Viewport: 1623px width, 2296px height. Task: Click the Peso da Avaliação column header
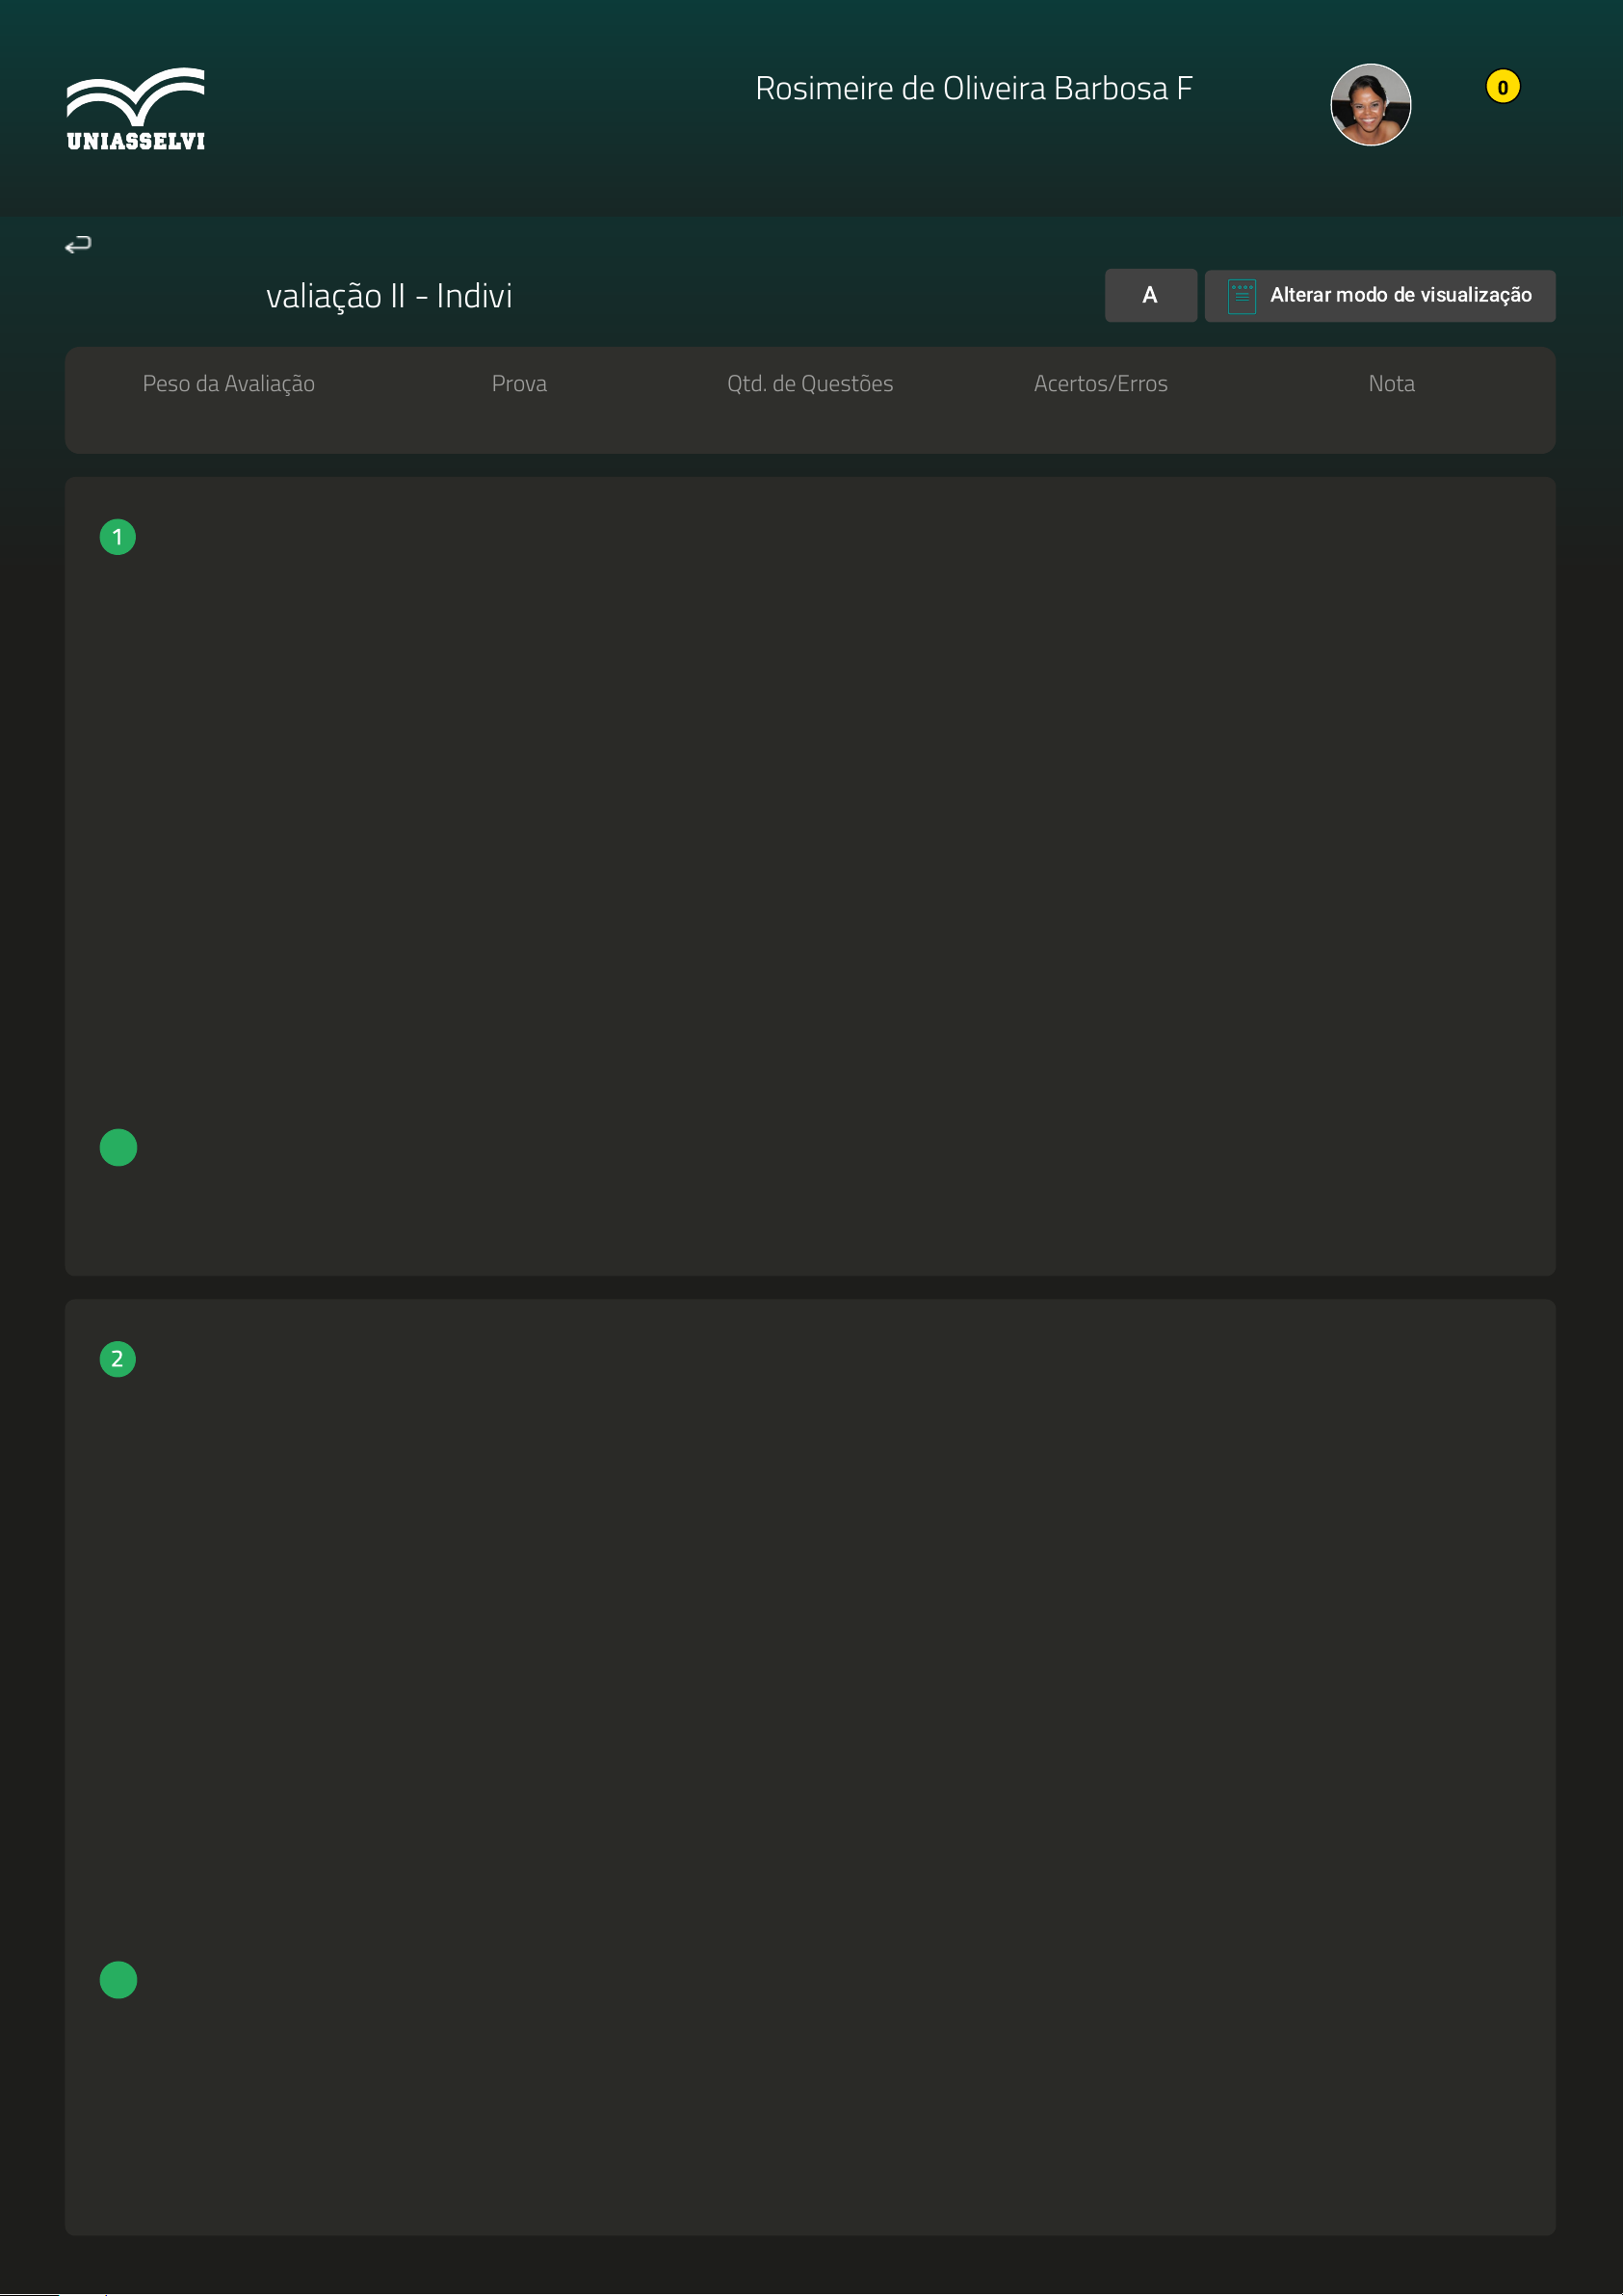pos(228,384)
